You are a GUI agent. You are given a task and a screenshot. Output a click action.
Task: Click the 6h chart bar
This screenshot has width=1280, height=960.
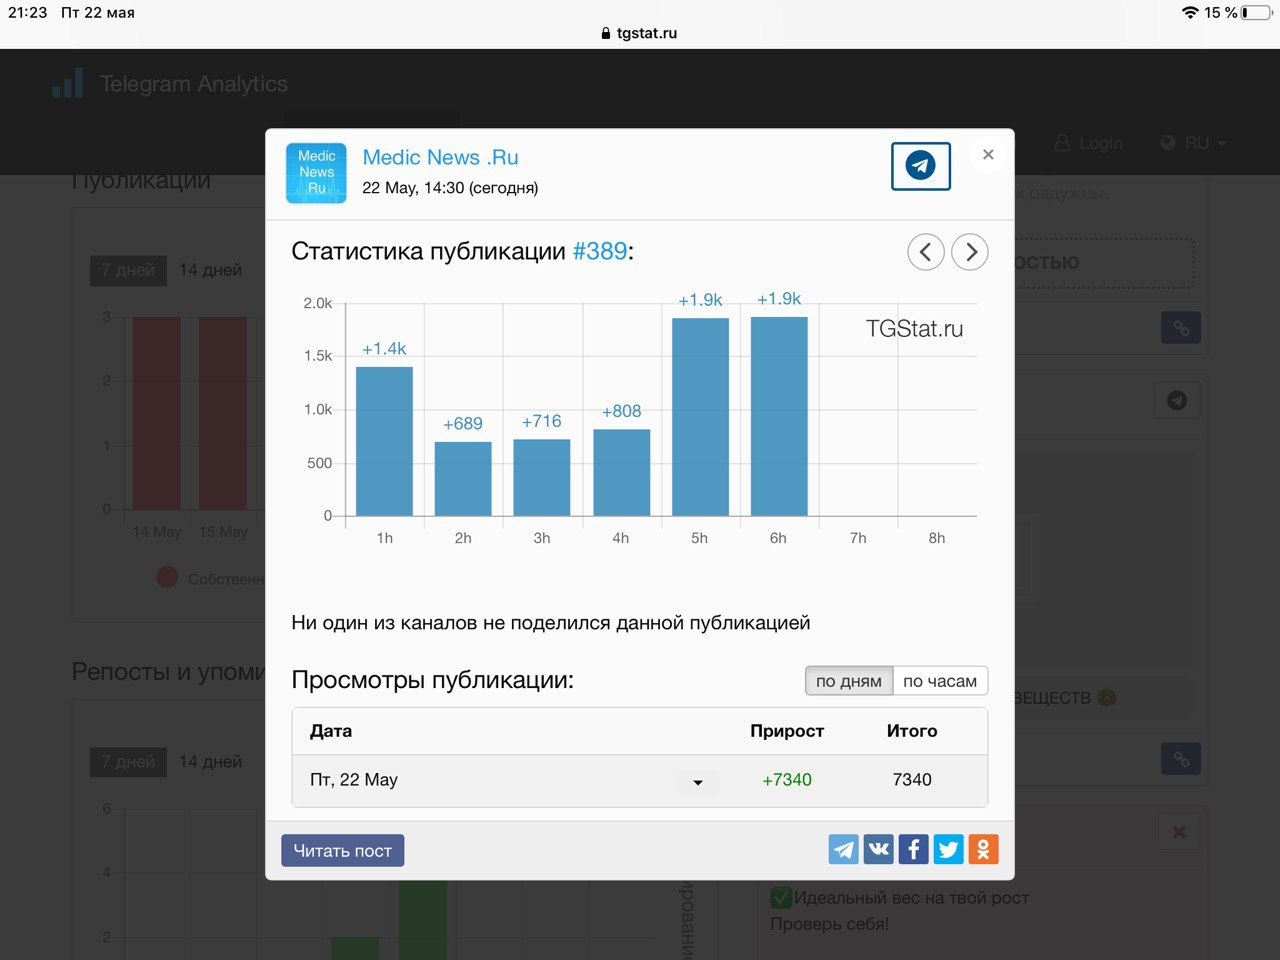click(779, 416)
